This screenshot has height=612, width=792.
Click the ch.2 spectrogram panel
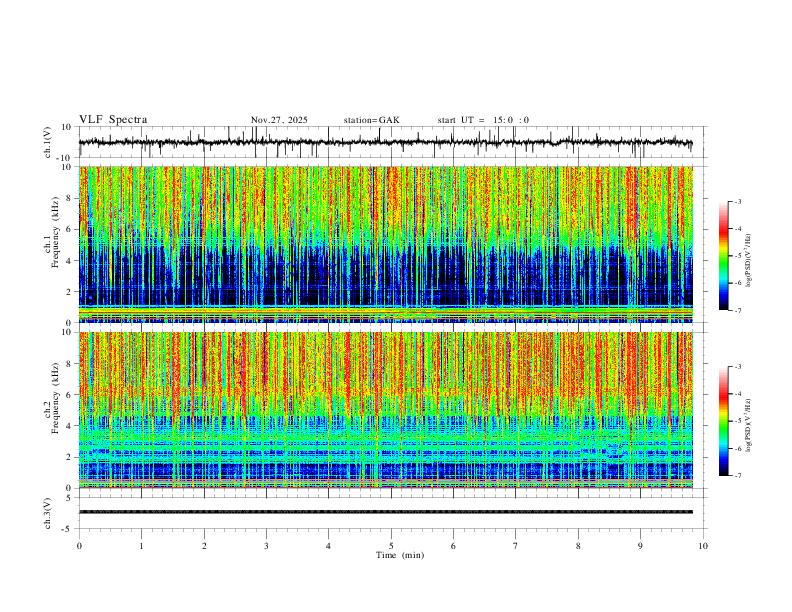[386, 410]
